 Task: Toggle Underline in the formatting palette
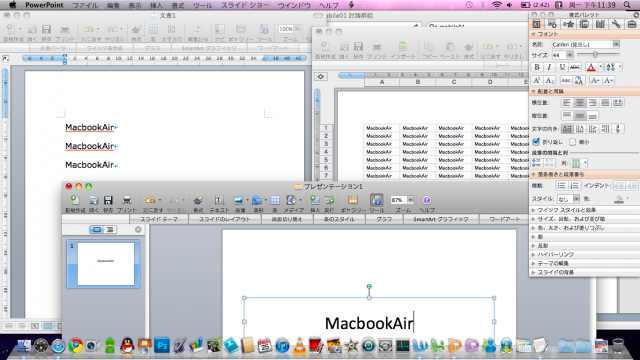(x=562, y=67)
